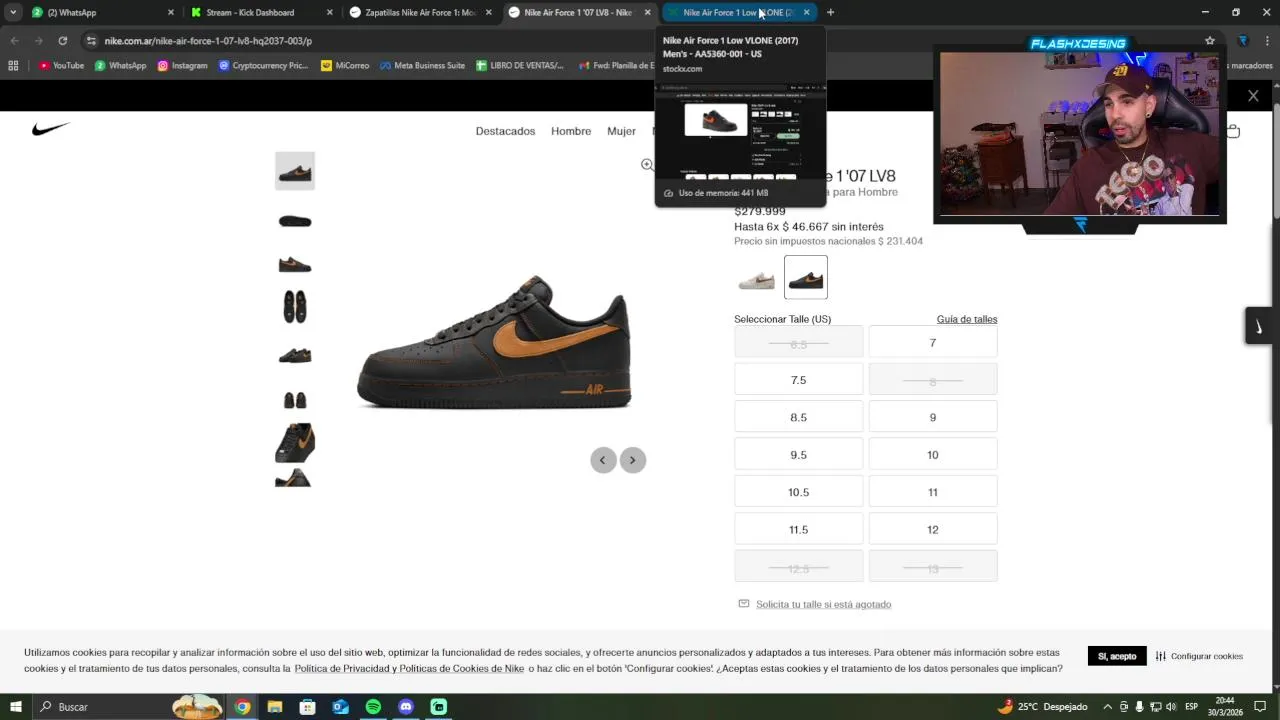Viewport: 1280px width, 720px height.
Task: Open the WhatsApp bookmark
Action: (x=120, y=66)
